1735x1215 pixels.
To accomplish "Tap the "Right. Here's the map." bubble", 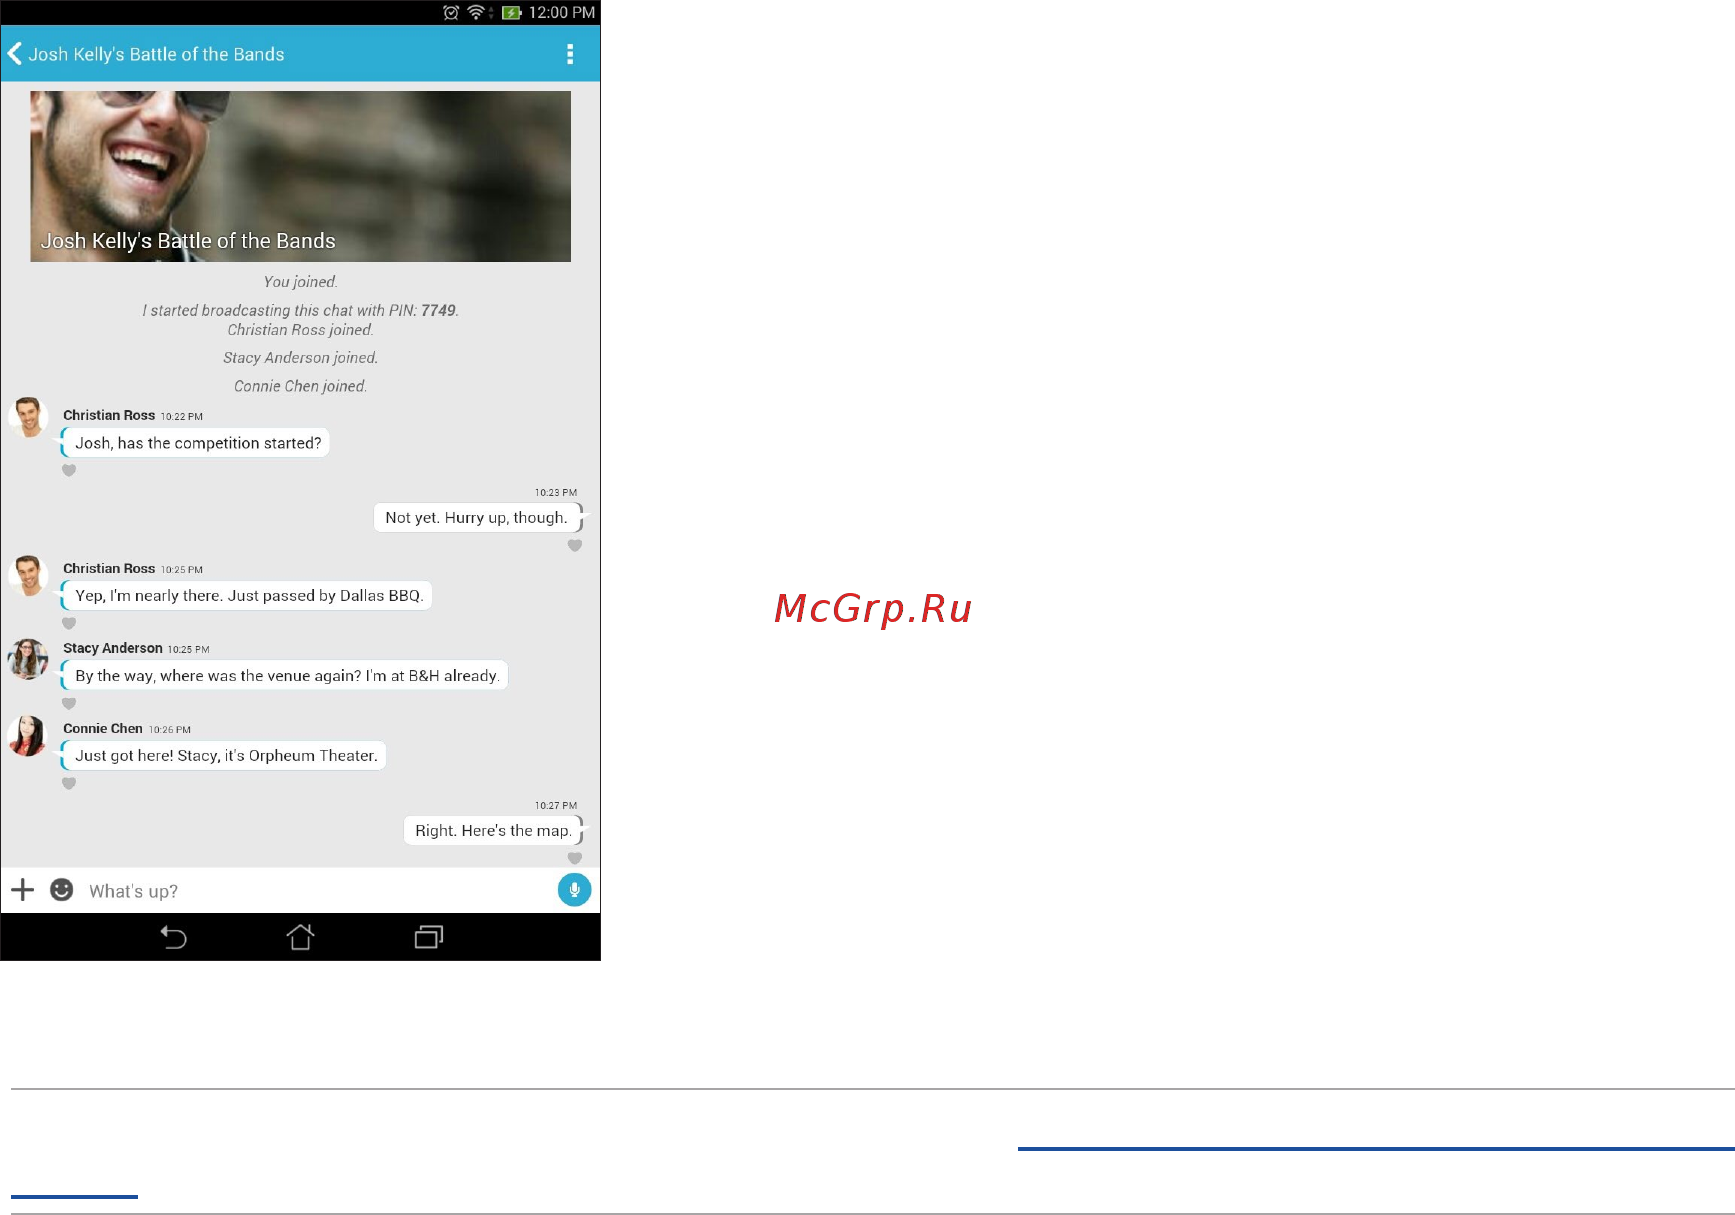I will tap(494, 830).
